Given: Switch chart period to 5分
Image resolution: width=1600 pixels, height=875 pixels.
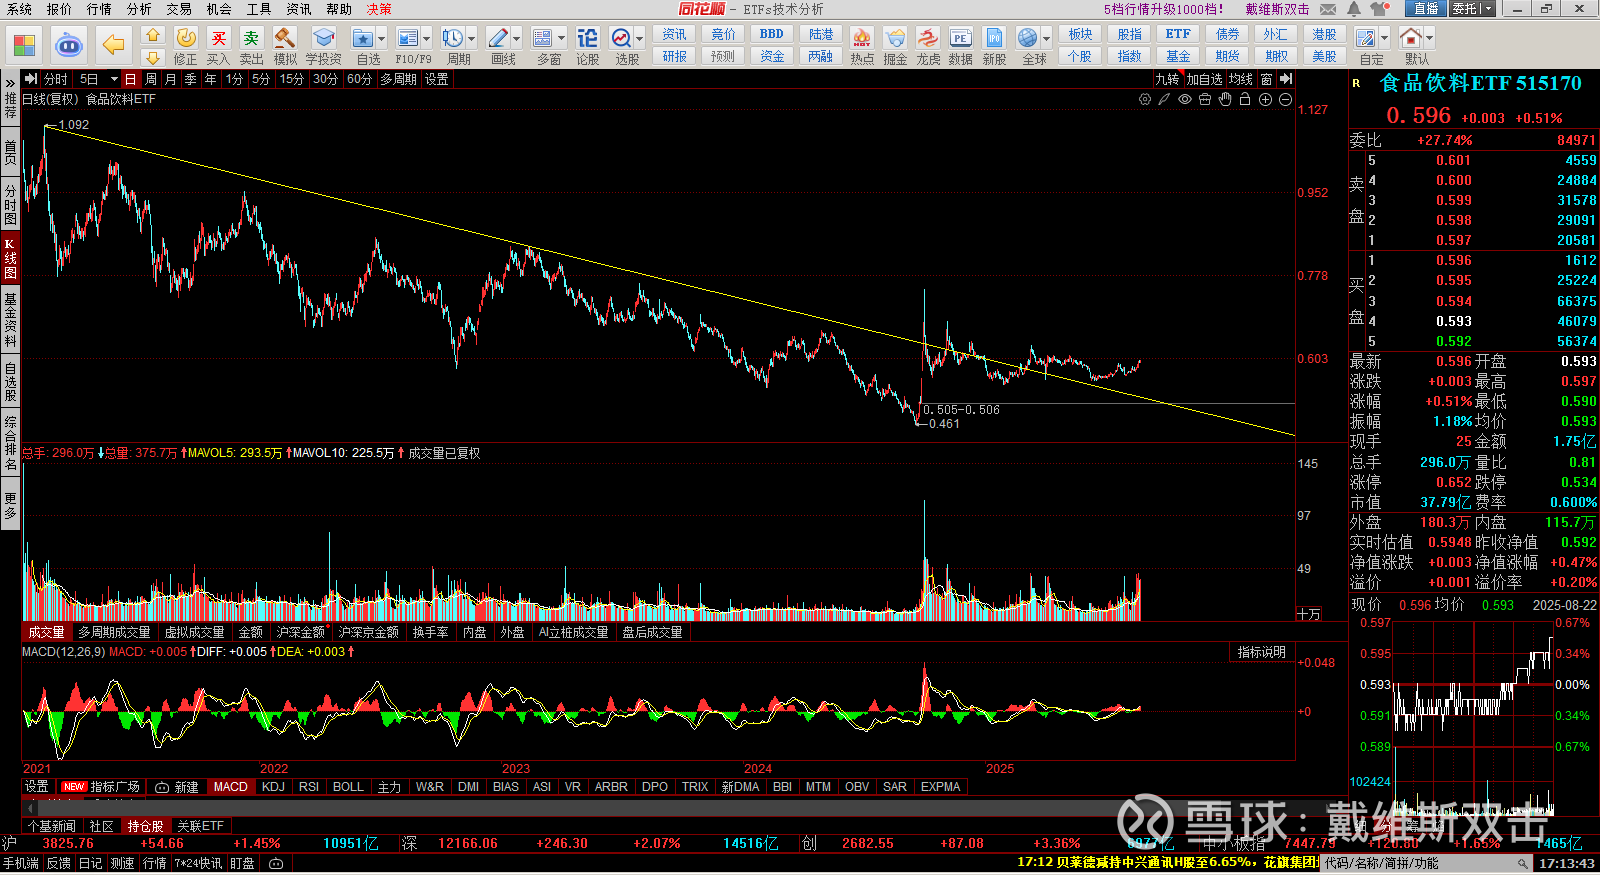Looking at the screenshot, I should (x=261, y=79).
